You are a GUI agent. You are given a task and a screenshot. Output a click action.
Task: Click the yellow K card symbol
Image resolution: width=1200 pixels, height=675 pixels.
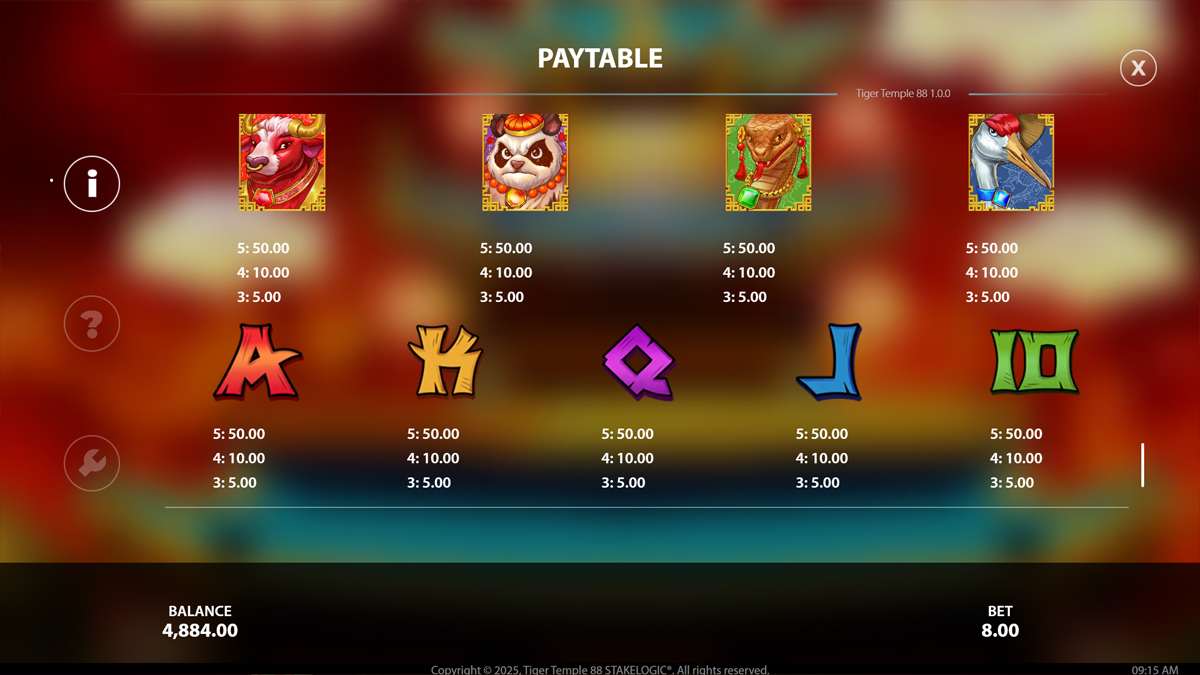tap(445, 362)
